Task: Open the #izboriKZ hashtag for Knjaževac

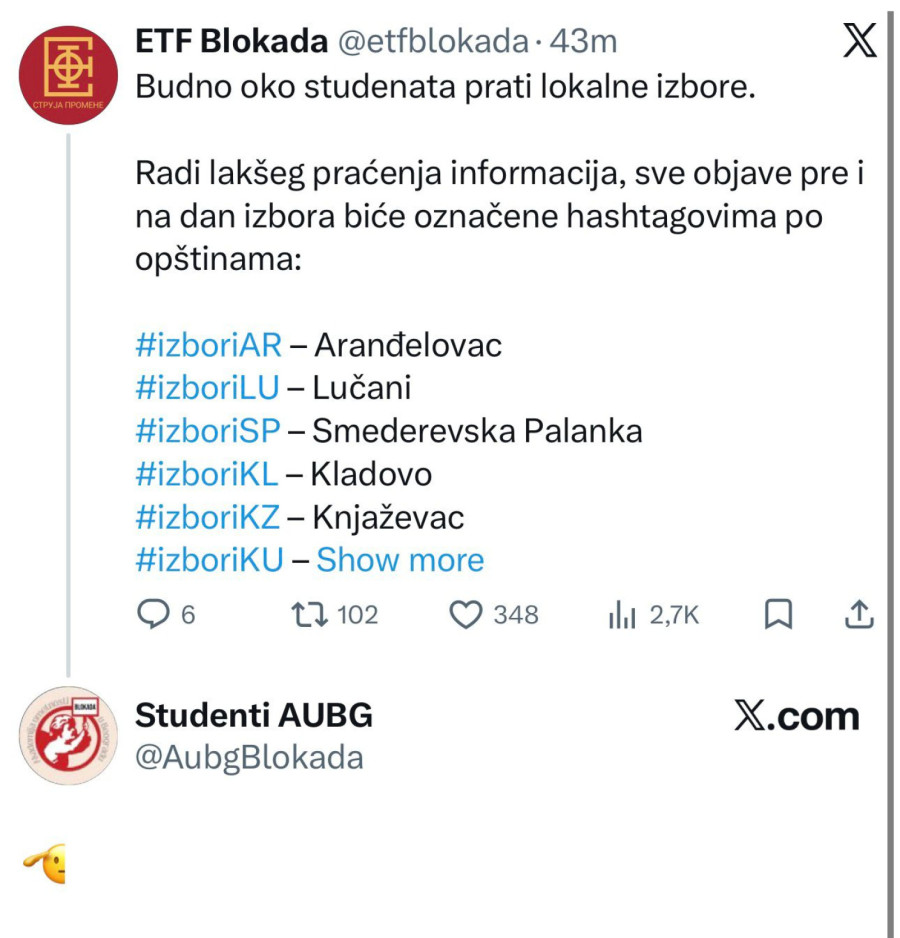Action: (x=206, y=516)
